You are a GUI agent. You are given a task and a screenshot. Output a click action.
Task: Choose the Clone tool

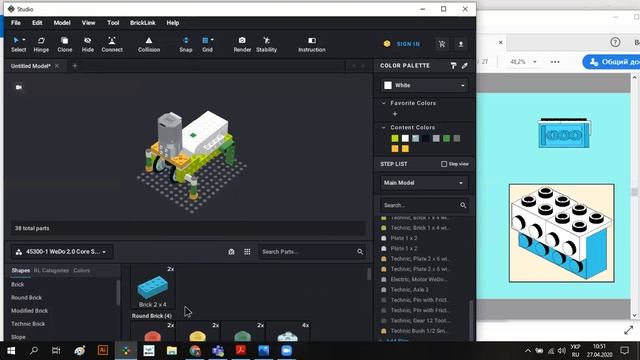pos(64,44)
